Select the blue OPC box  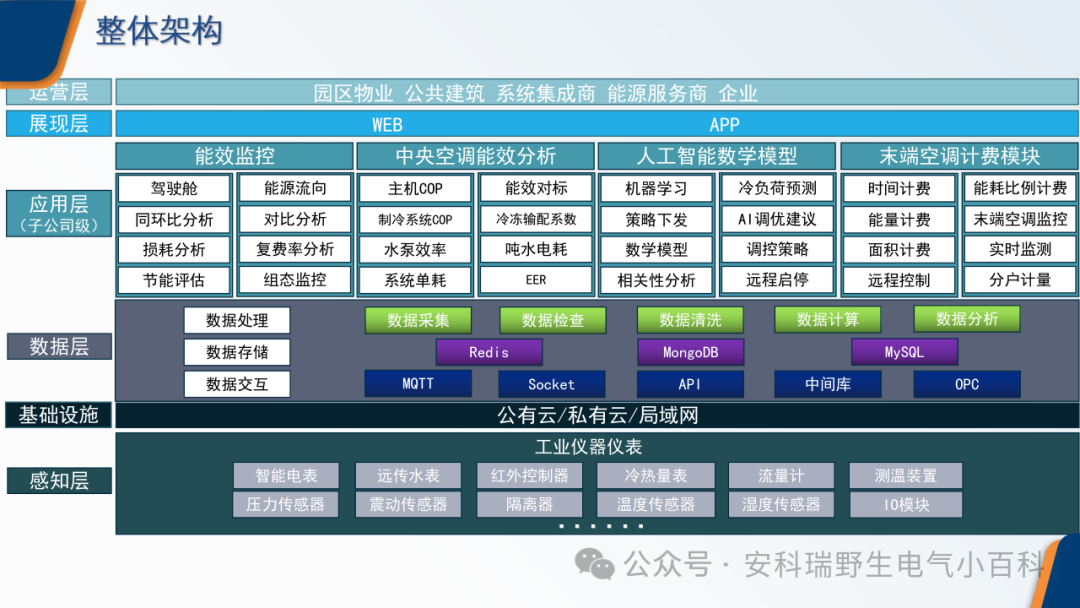967,384
